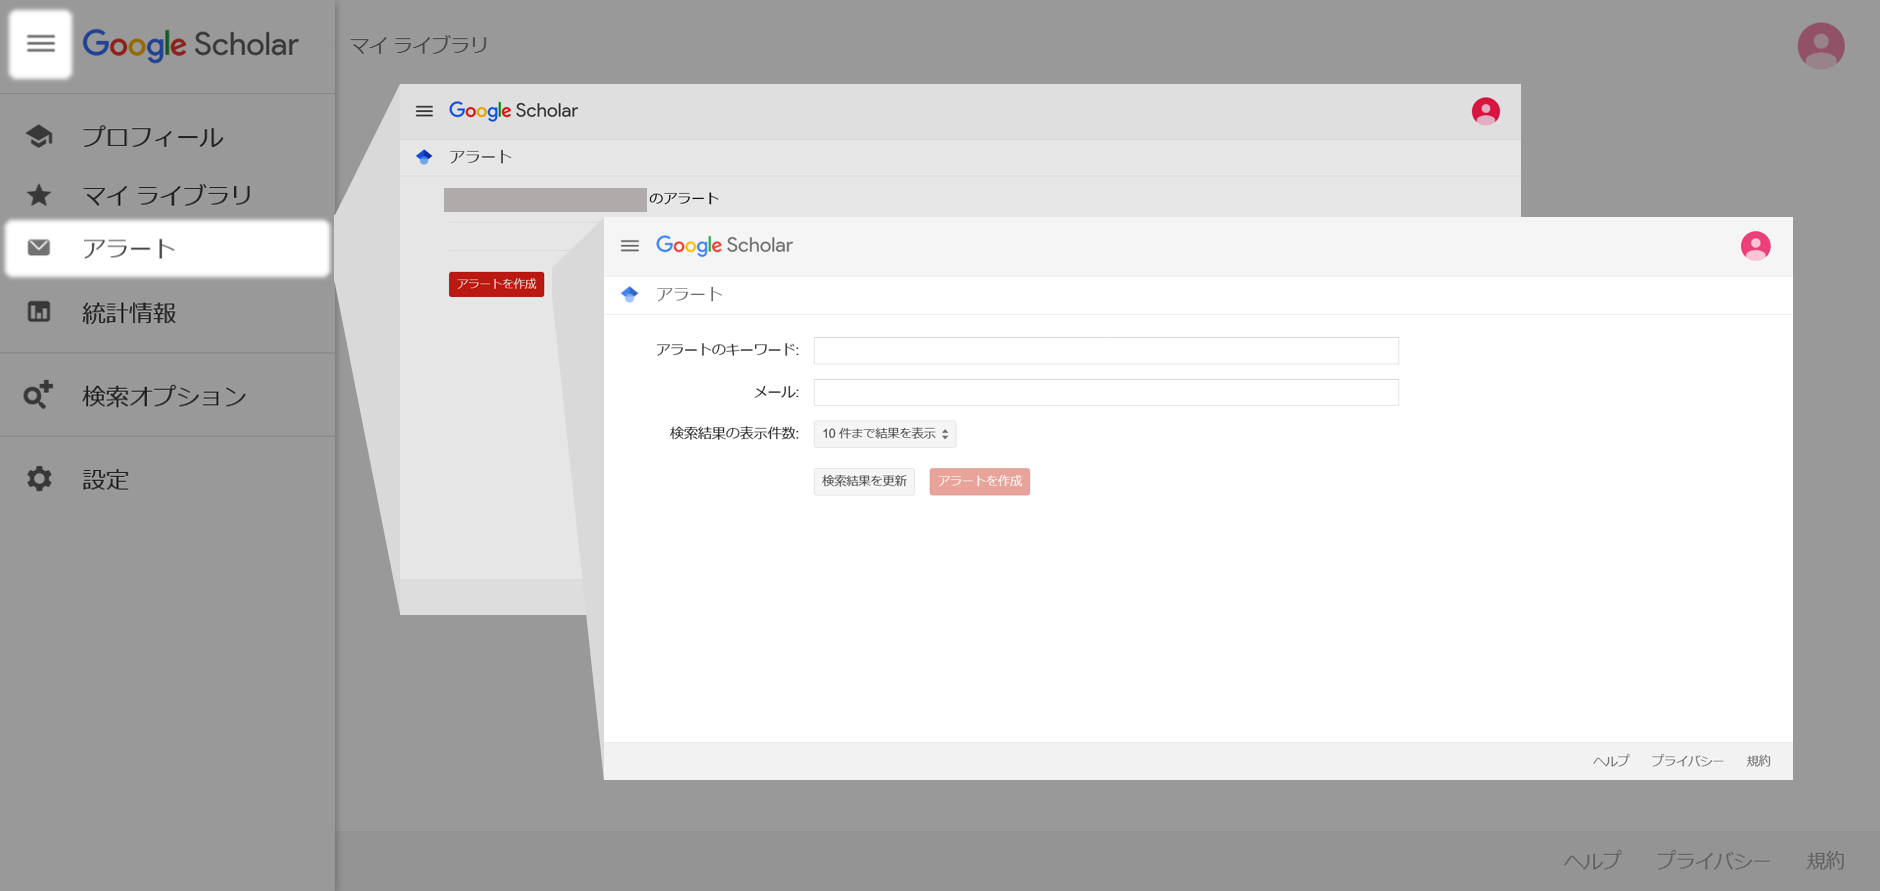Click ヘルプ link in page footer
The width and height of the screenshot is (1880, 891).
1592,861
